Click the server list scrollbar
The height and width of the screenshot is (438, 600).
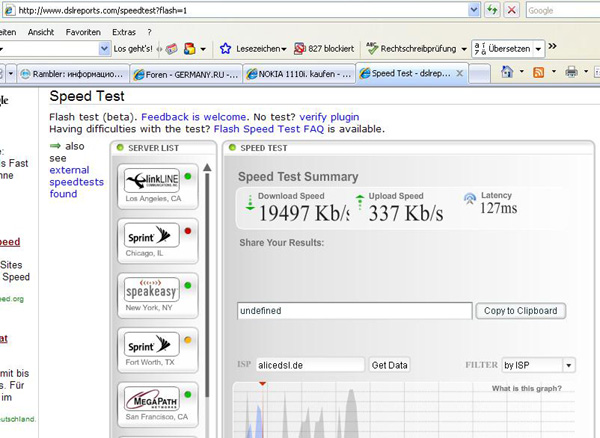(208, 300)
